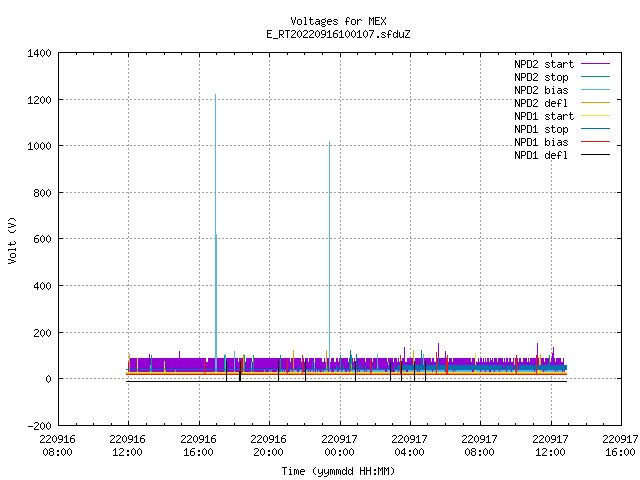Select the filename E_RT20220916100107.sfduZ subtitle
This screenshot has width=640, height=480.
point(338,34)
